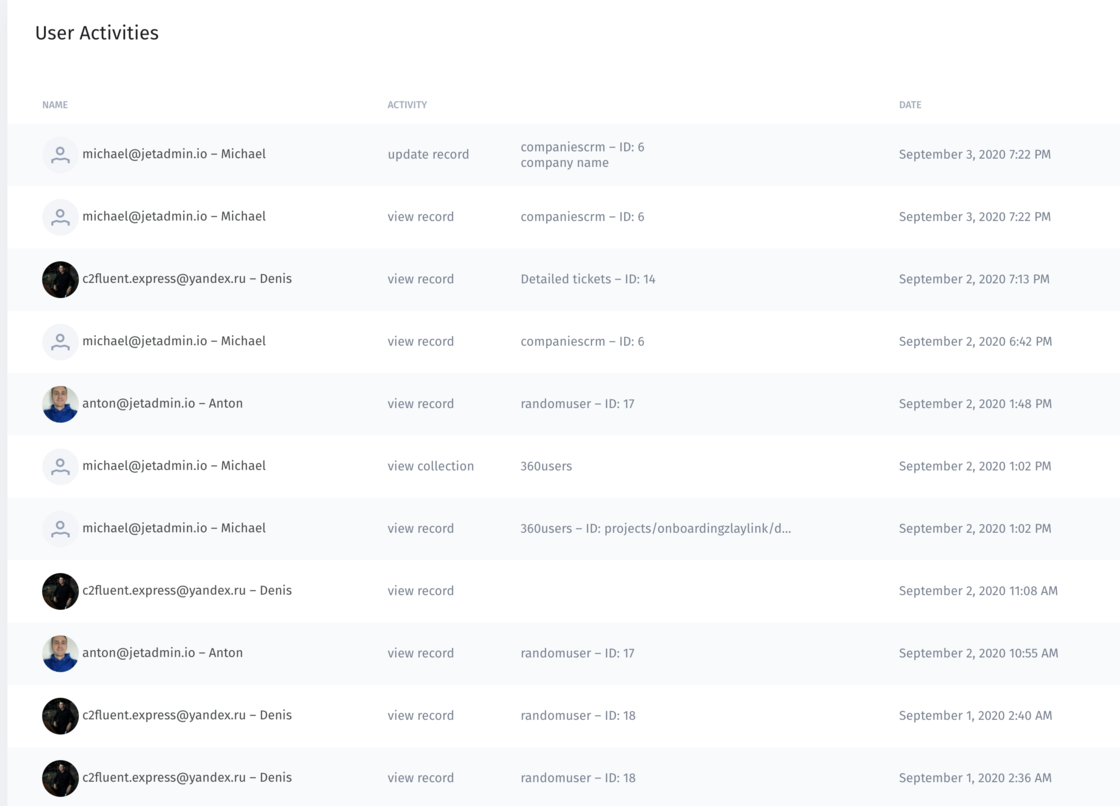1120x806 pixels.
Task: Click 'companiescrm – ID: 6' in 6:42 PM row
Action: 582,342
